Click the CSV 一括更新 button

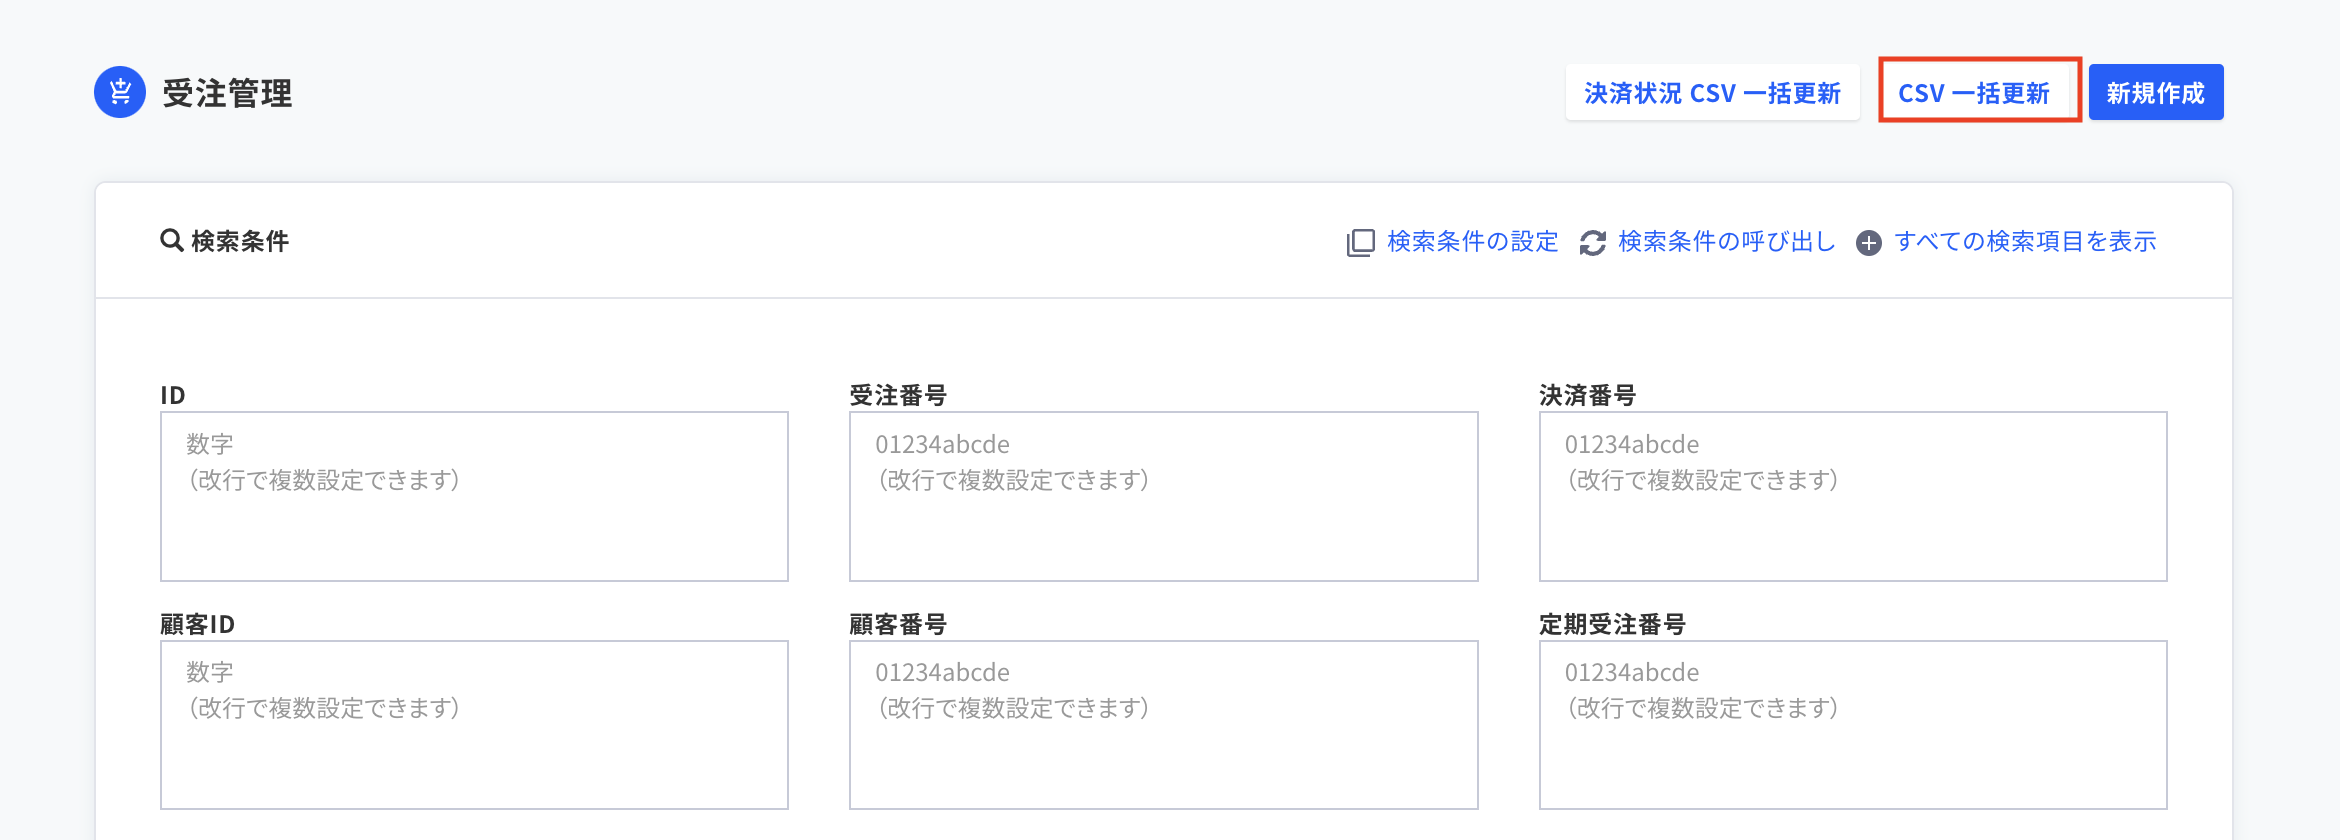(1974, 93)
